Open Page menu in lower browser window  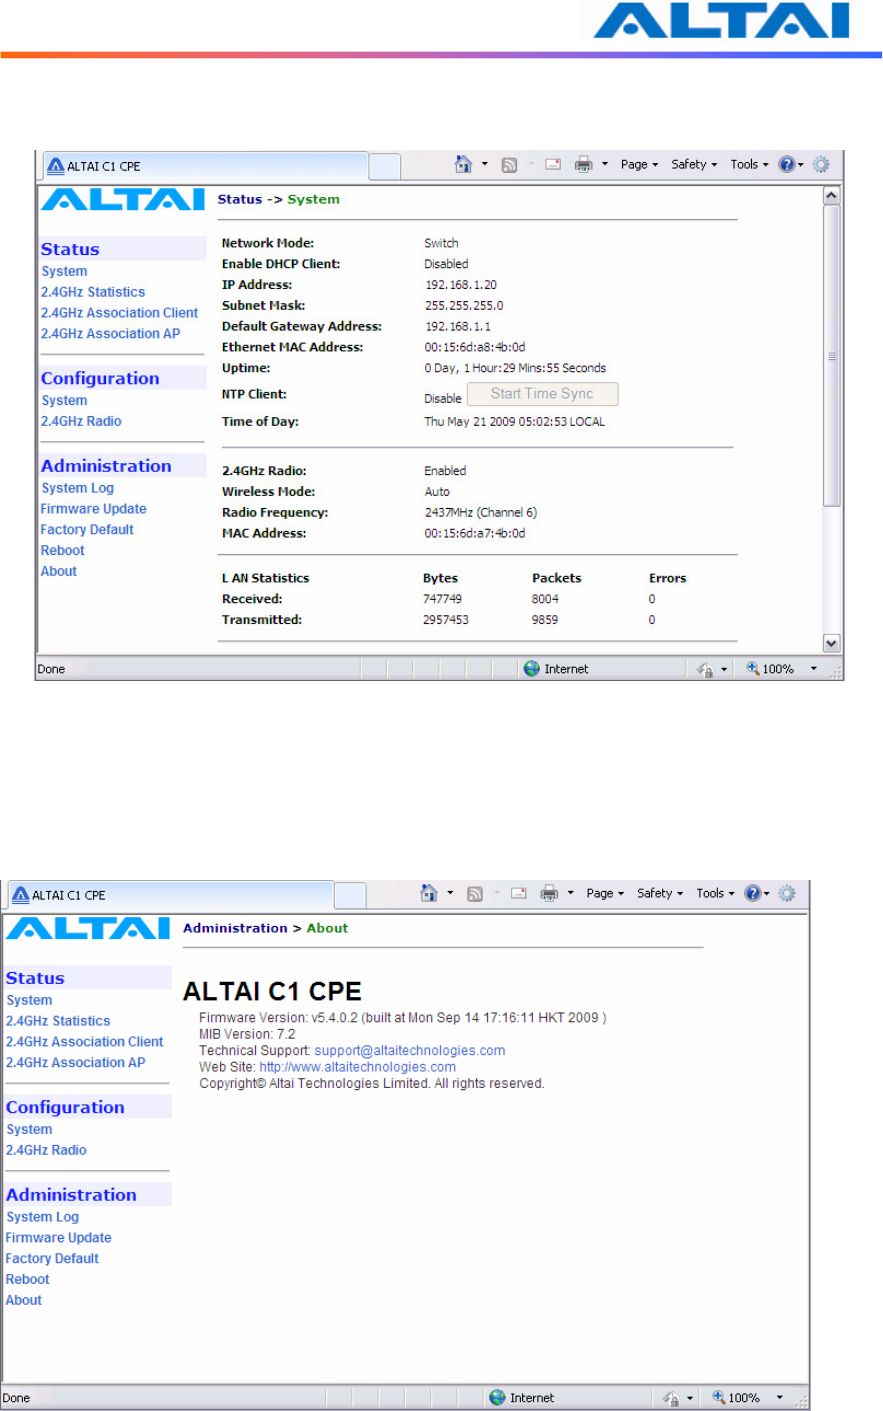click(x=605, y=893)
